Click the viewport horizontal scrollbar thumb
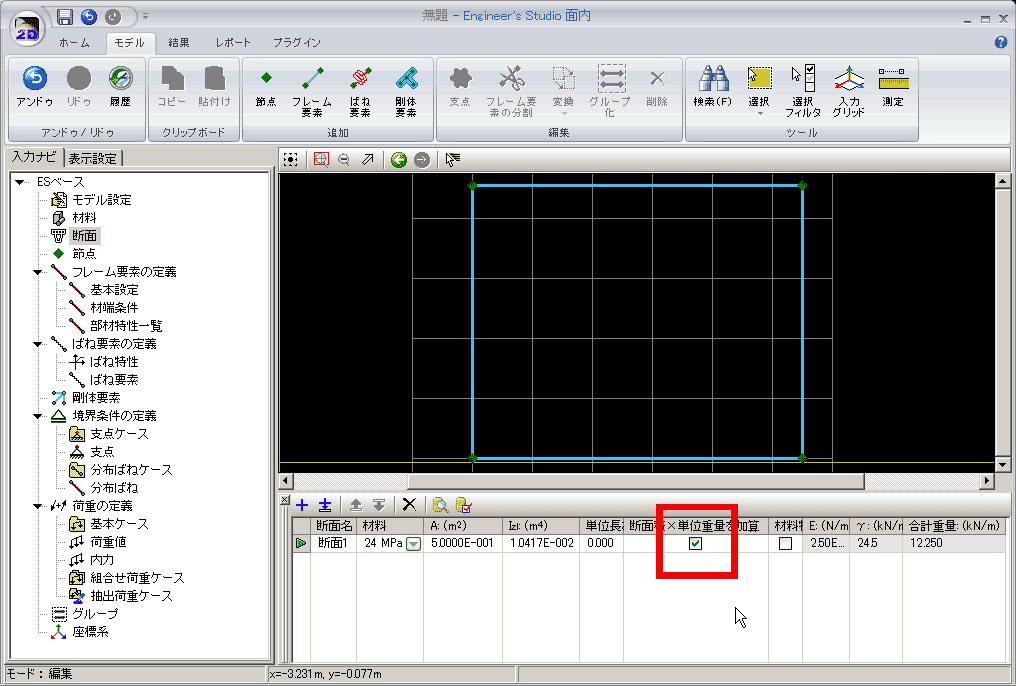 (635, 481)
